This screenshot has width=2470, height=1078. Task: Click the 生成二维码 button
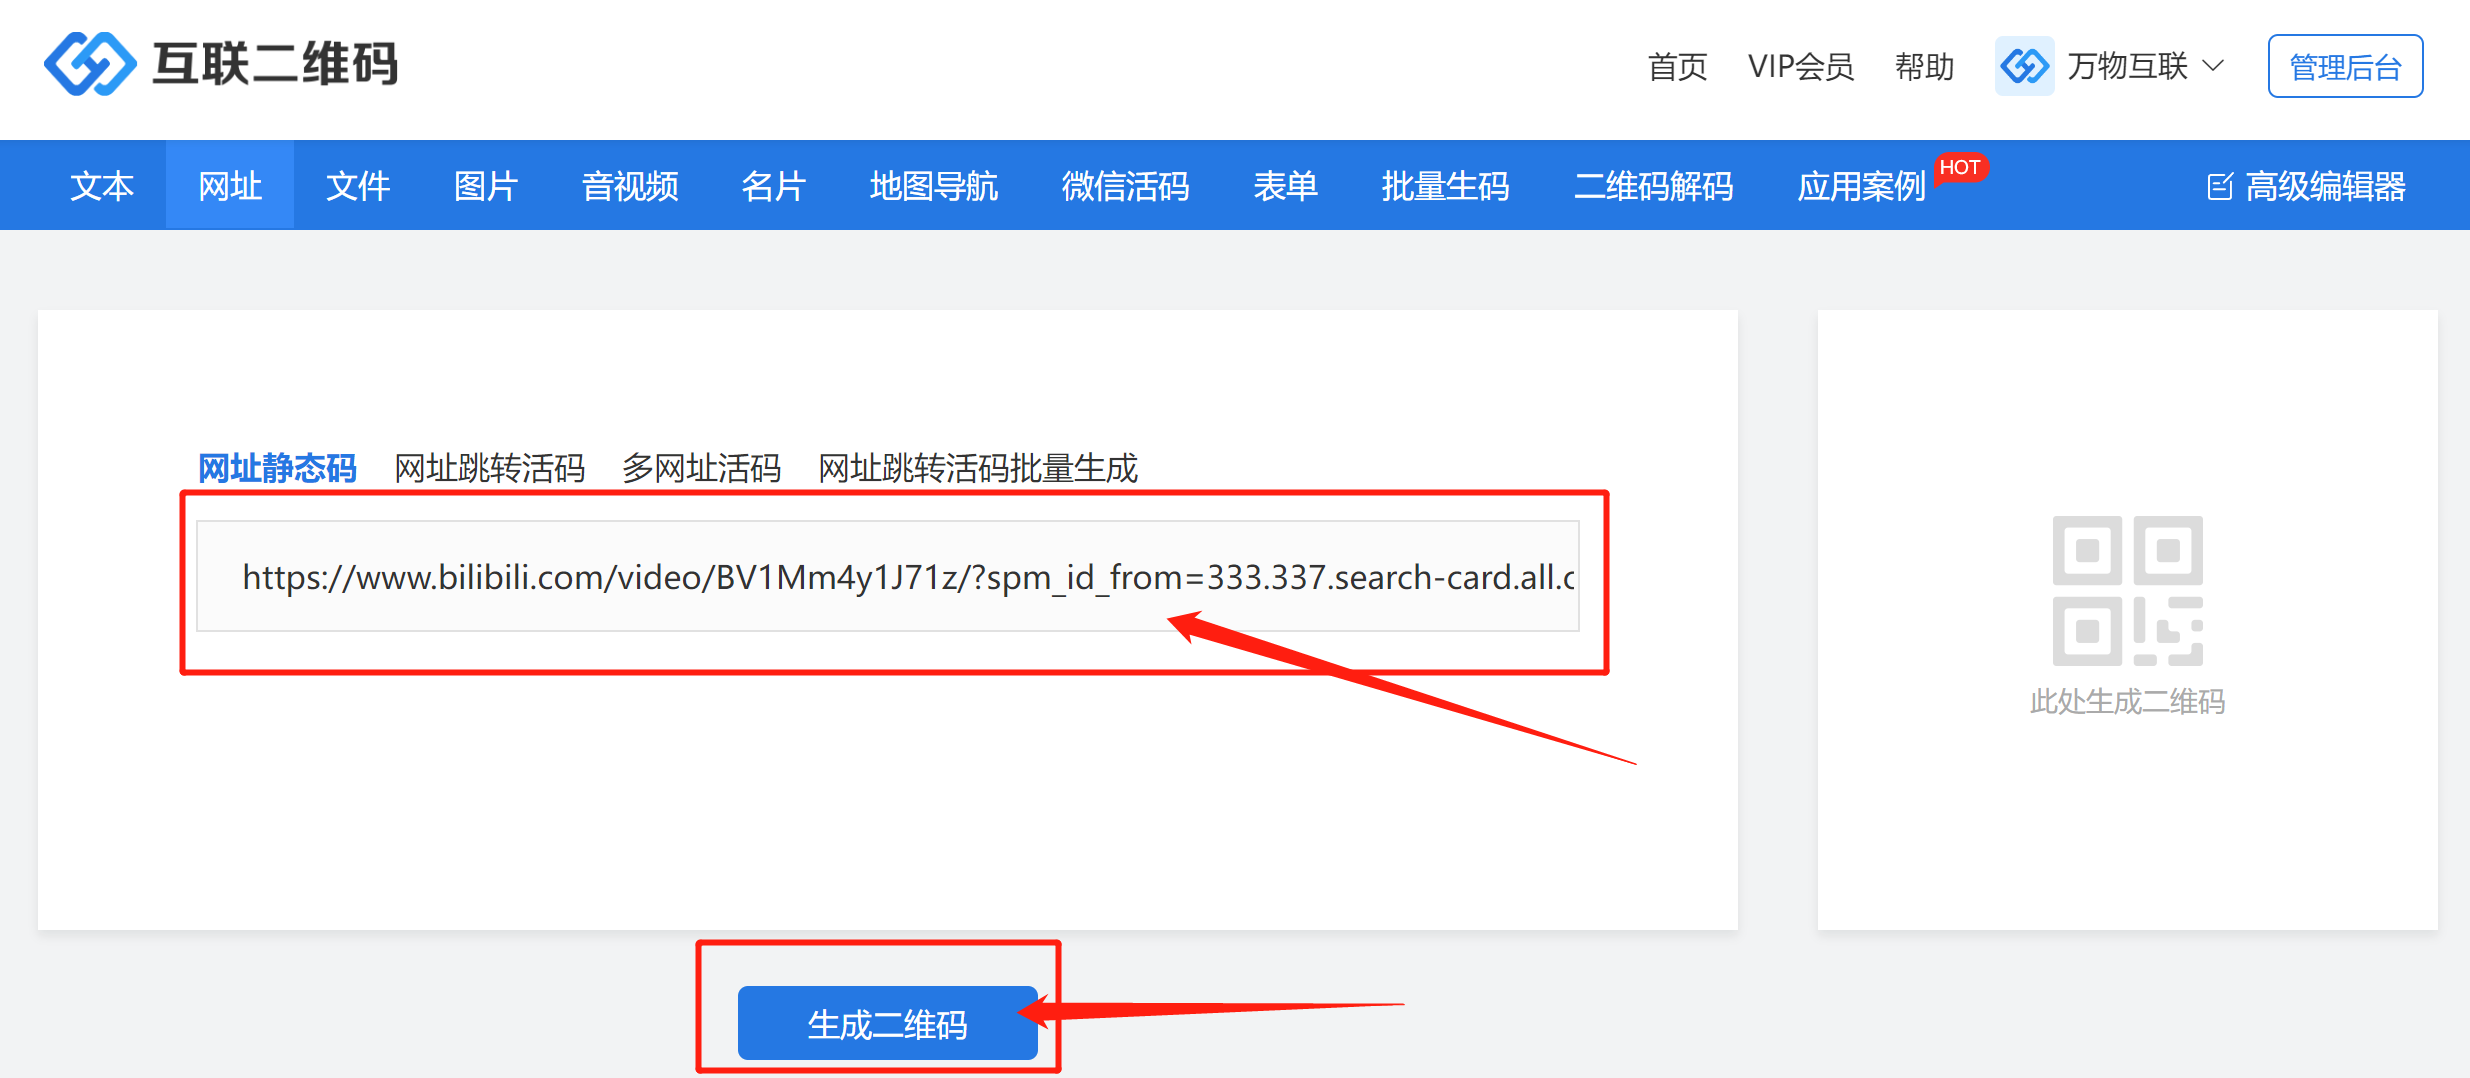(x=888, y=1023)
